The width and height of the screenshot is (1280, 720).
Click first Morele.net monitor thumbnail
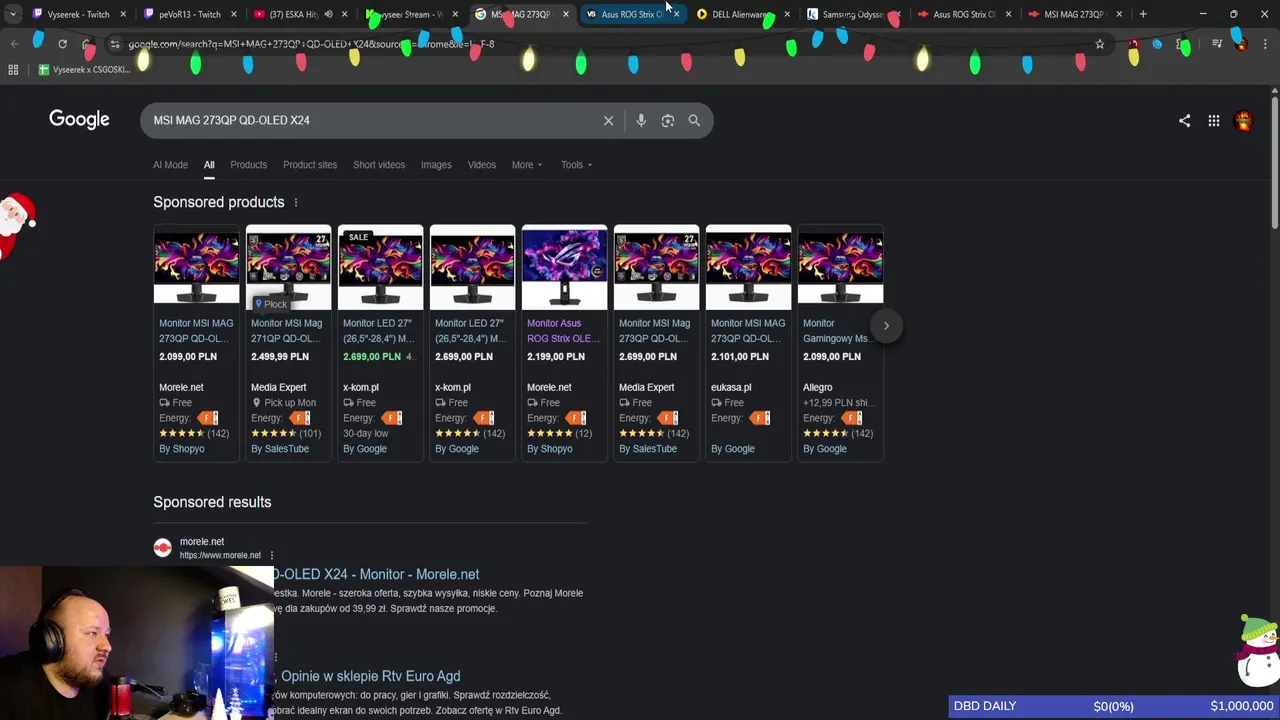(x=196, y=267)
